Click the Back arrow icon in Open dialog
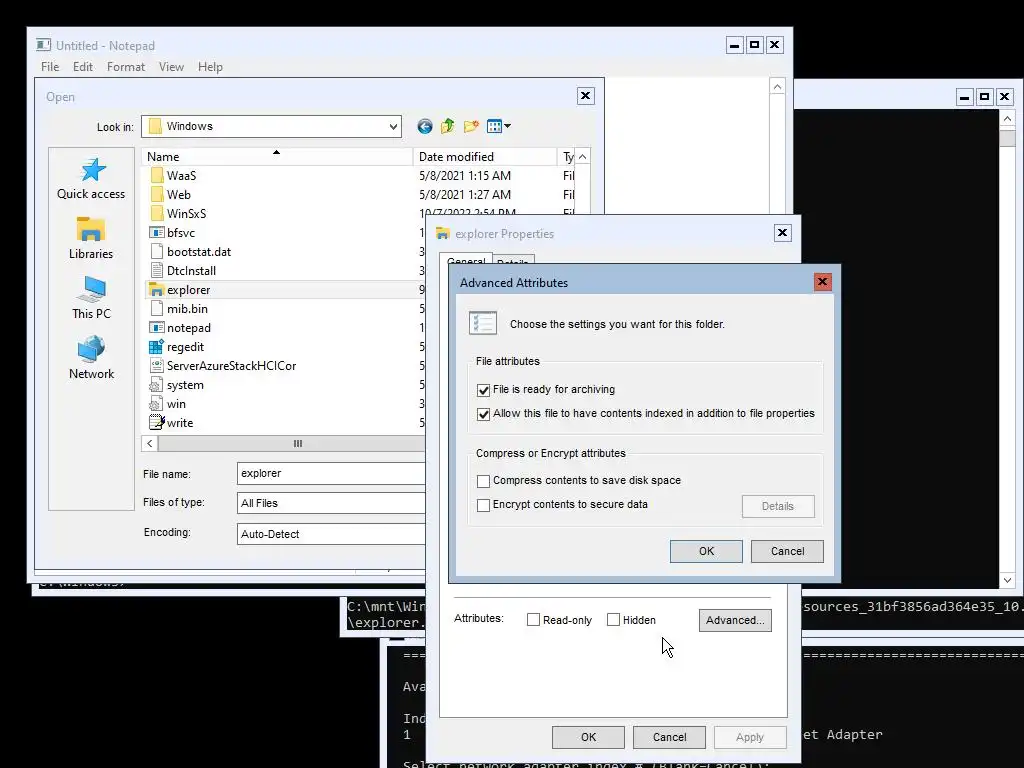The width and height of the screenshot is (1024, 768). pos(424,126)
